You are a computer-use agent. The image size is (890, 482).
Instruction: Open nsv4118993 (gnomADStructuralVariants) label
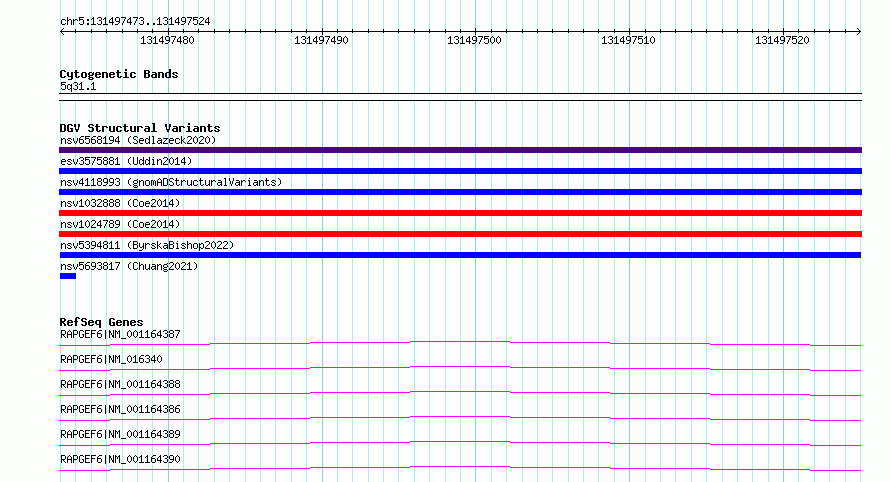pyautogui.click(x=171, y=182)
